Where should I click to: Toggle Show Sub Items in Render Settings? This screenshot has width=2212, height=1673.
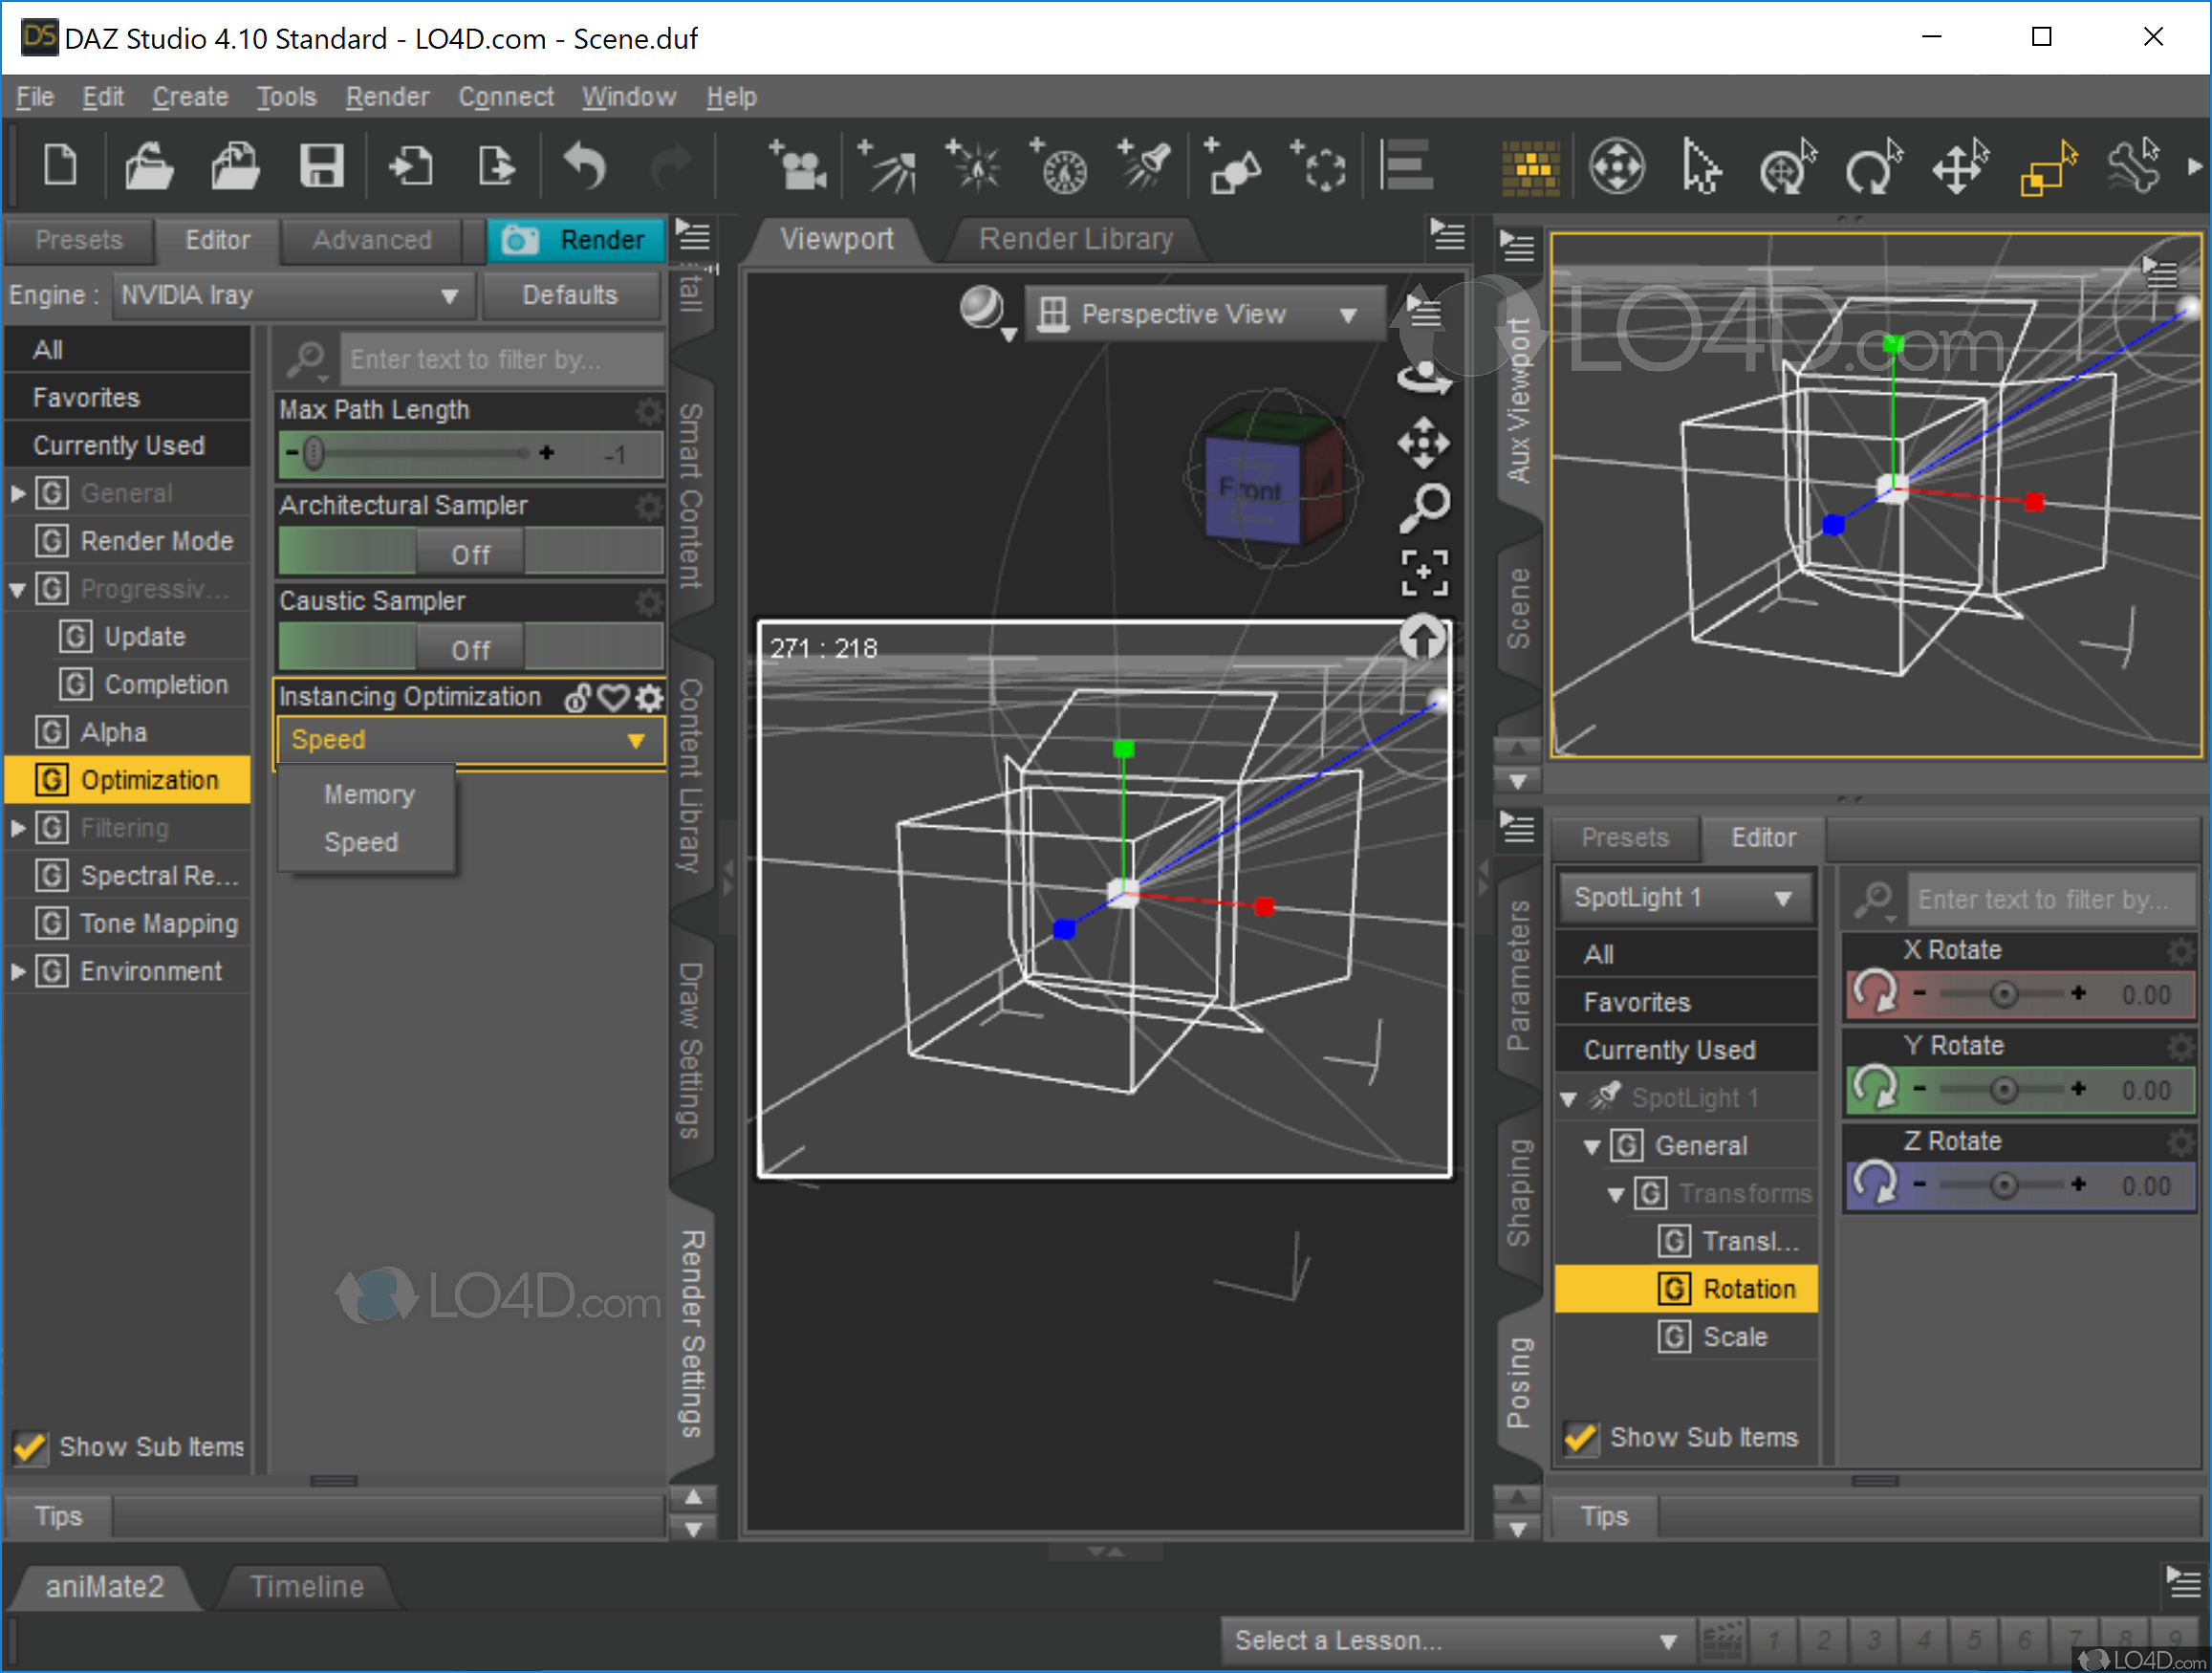(28, 1448)
